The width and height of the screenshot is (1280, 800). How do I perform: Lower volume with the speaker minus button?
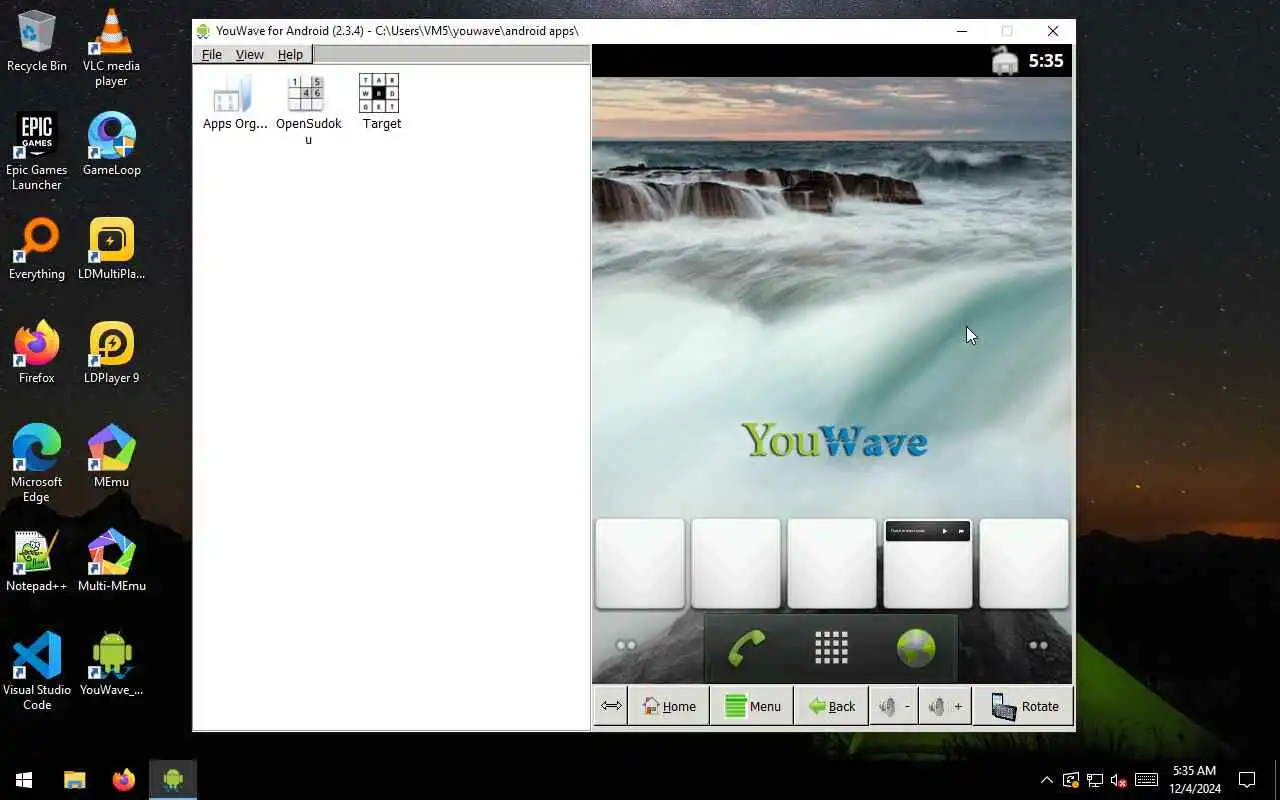coord(894,706)
